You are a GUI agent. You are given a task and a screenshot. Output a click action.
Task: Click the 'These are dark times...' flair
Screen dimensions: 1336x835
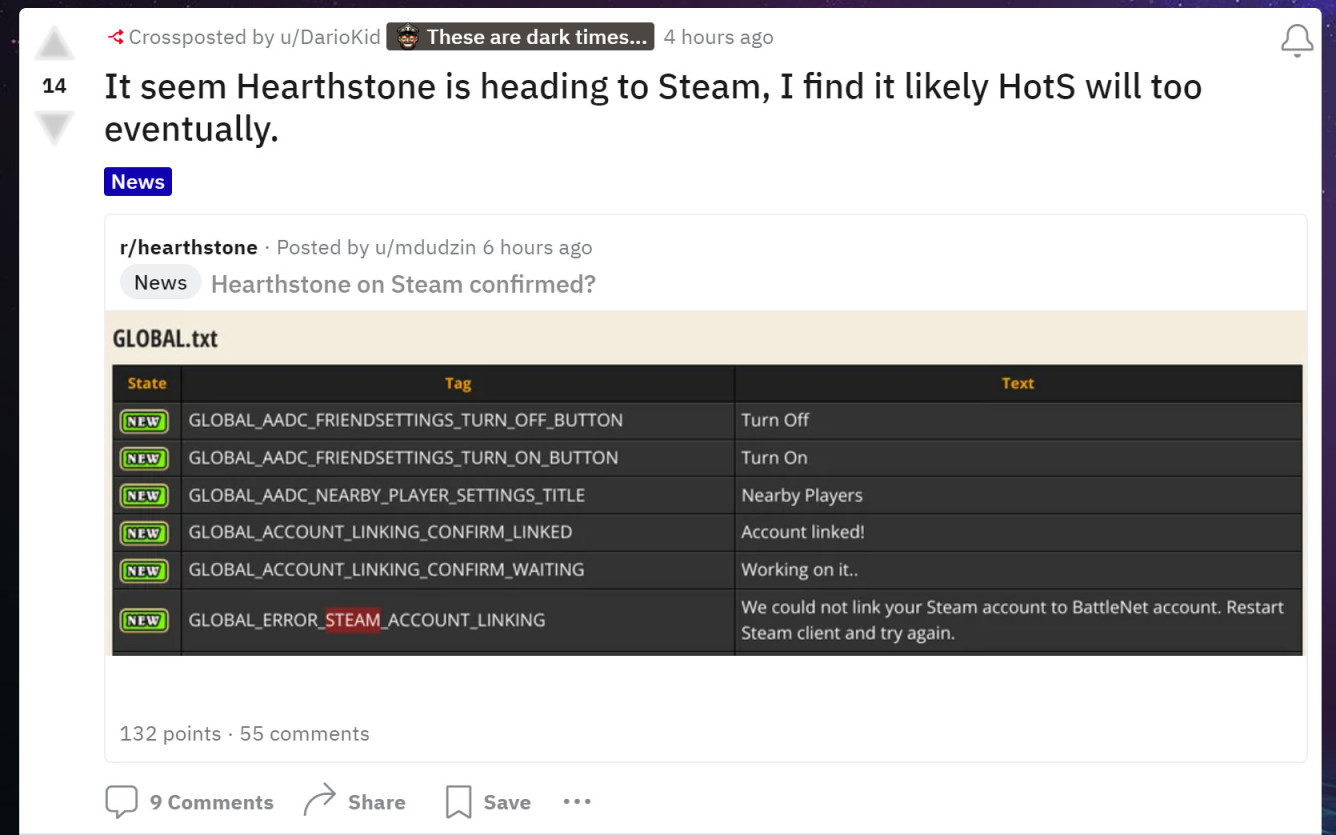[x=520, y=37]
